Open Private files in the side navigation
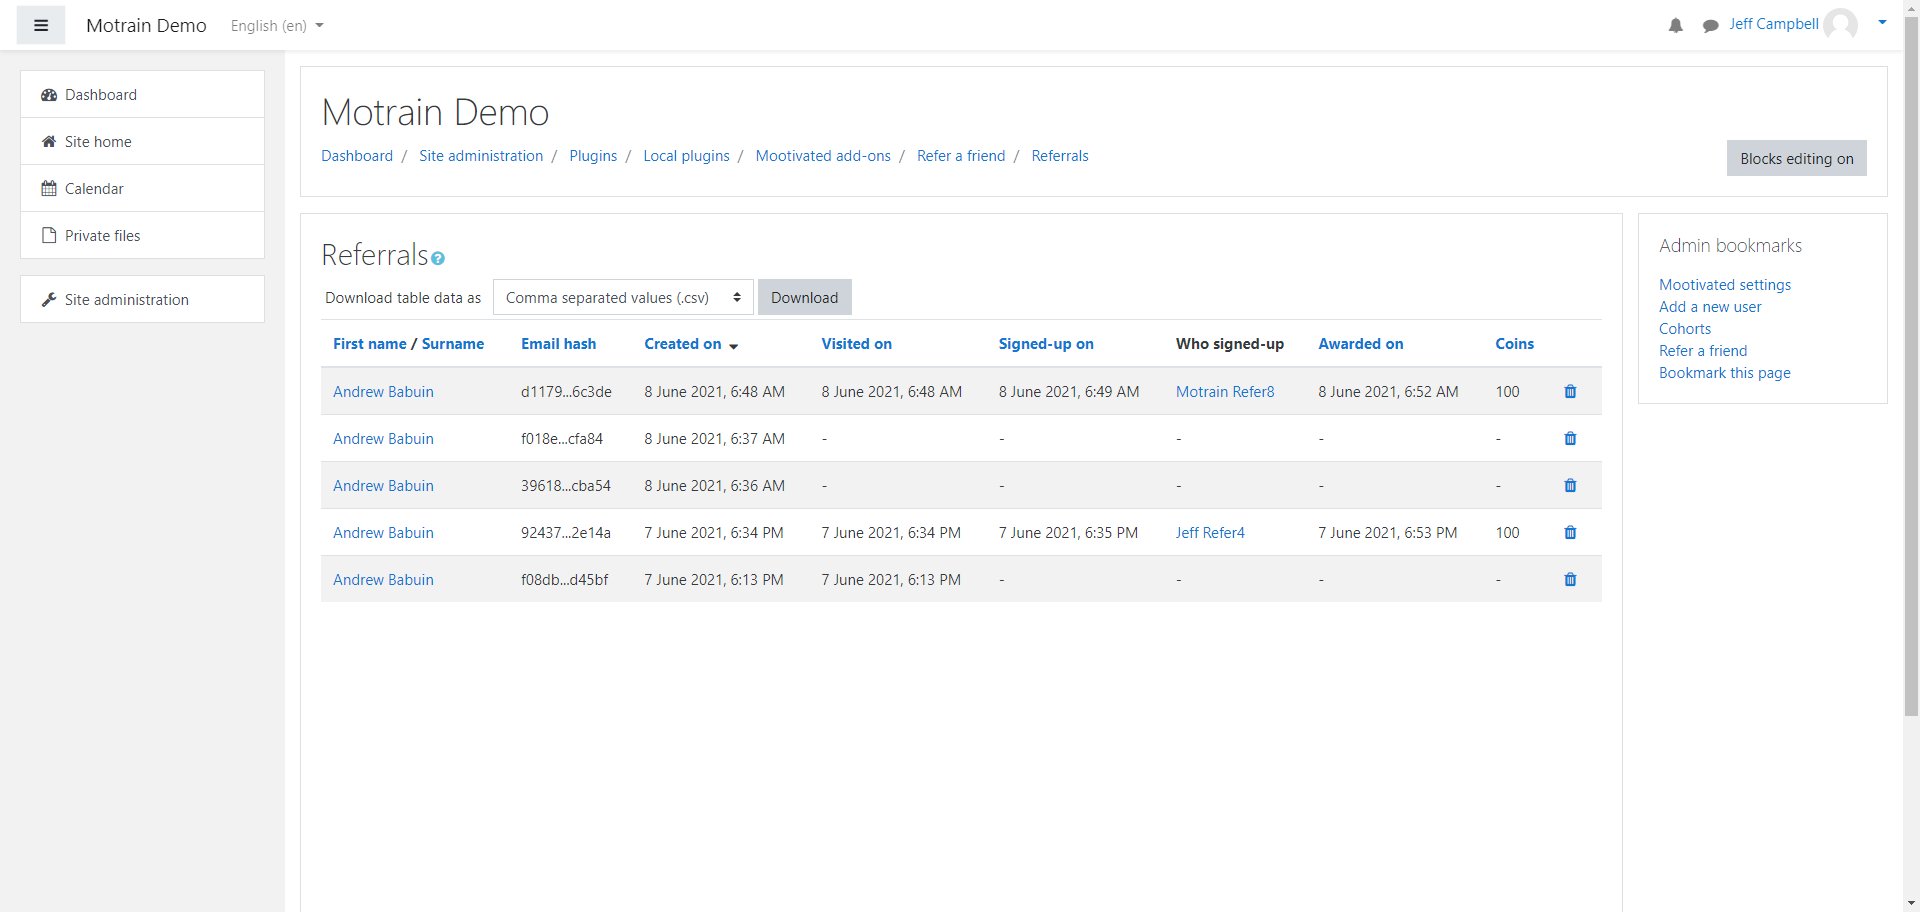Screen dimensions: 1920x912 pyautogui.click(x=142, y=236)
